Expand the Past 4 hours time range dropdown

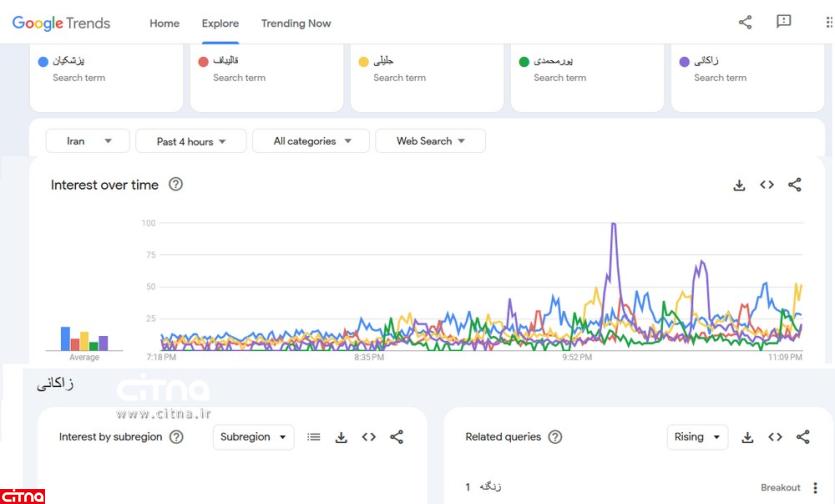pos(191,141)
